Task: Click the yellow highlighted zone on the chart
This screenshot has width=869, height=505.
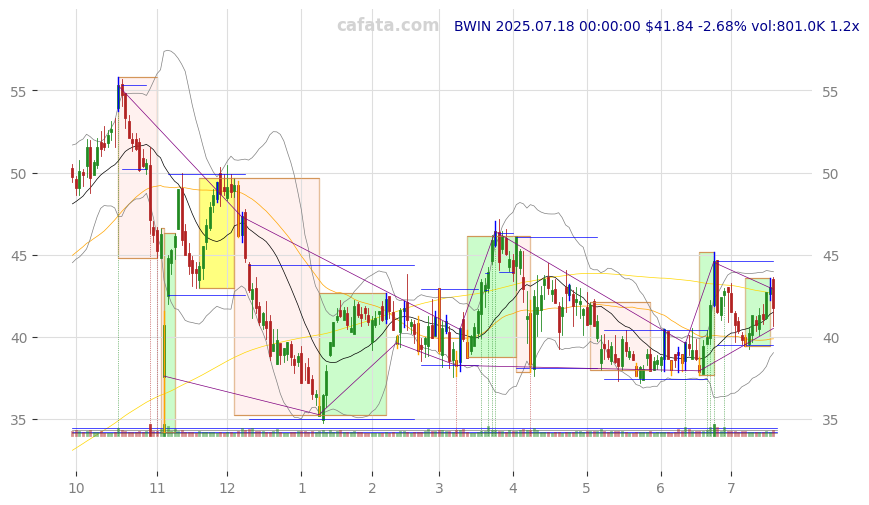Action: point(217,233)
